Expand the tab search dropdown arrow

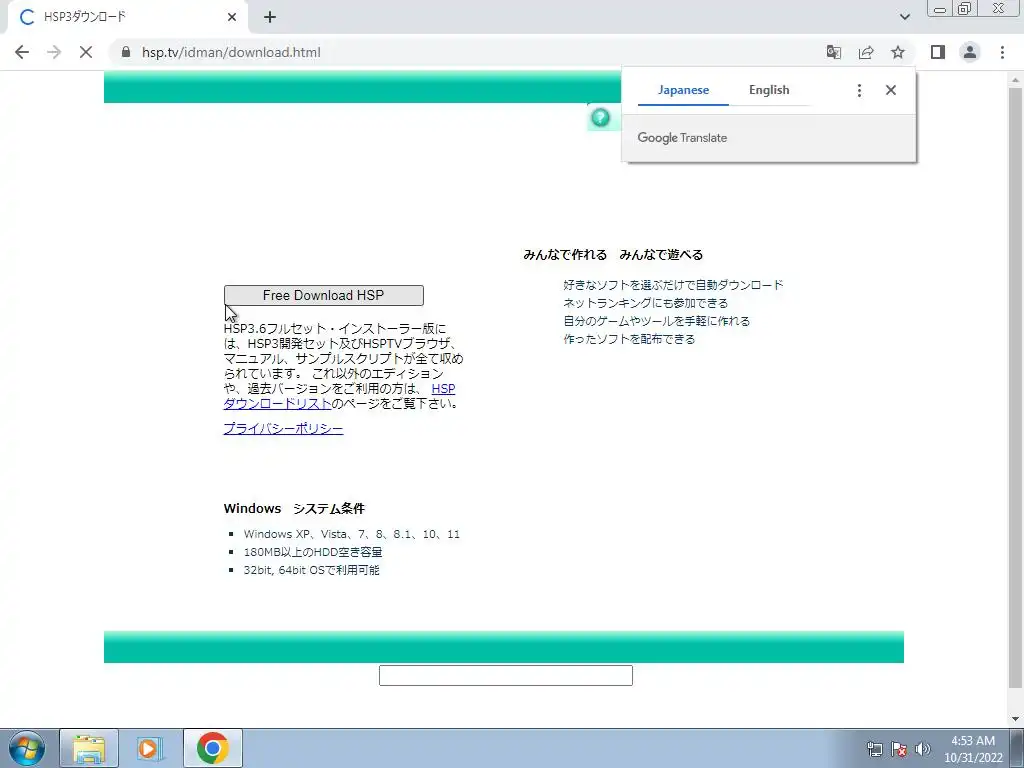coord(904,17)
